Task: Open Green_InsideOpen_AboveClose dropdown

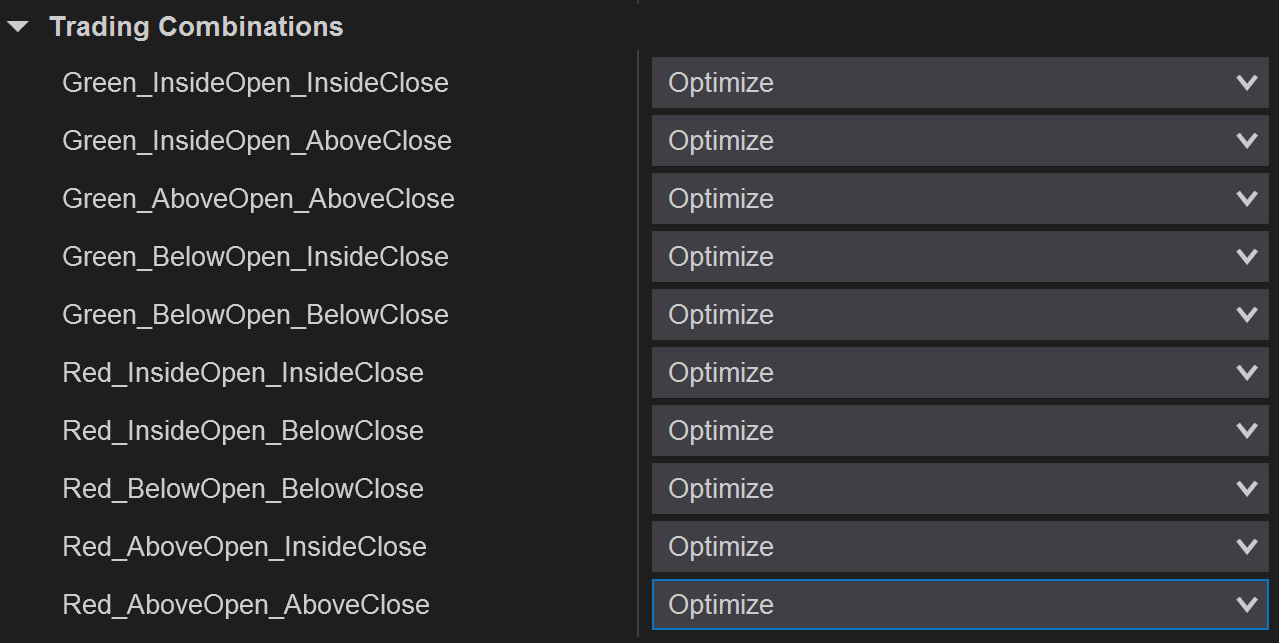Action: [959, 141]
